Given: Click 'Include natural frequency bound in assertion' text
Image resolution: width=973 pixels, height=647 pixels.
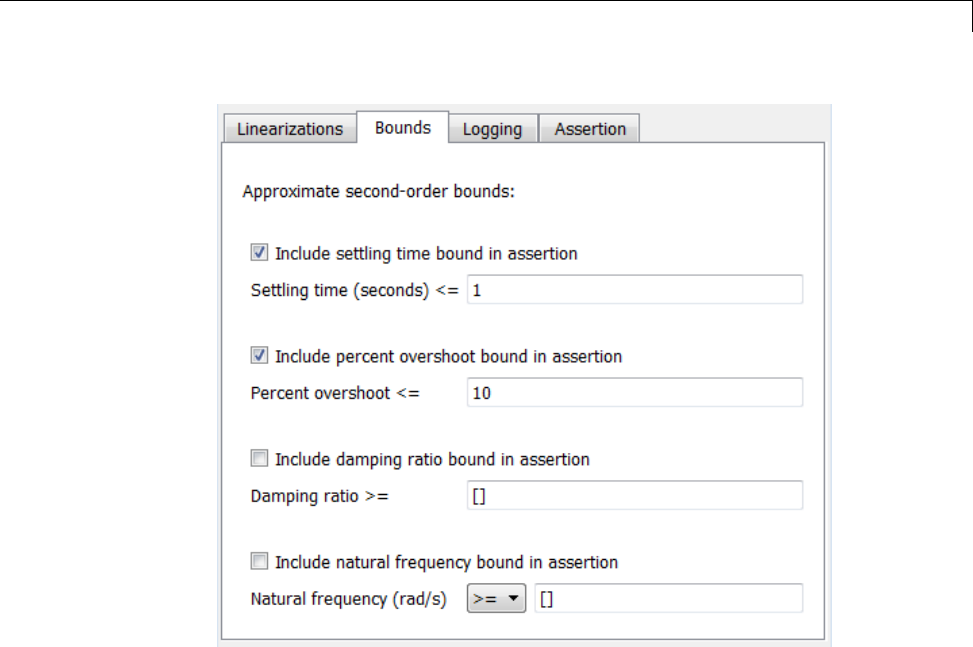Looking at the screenshot, I should (446, 562).
